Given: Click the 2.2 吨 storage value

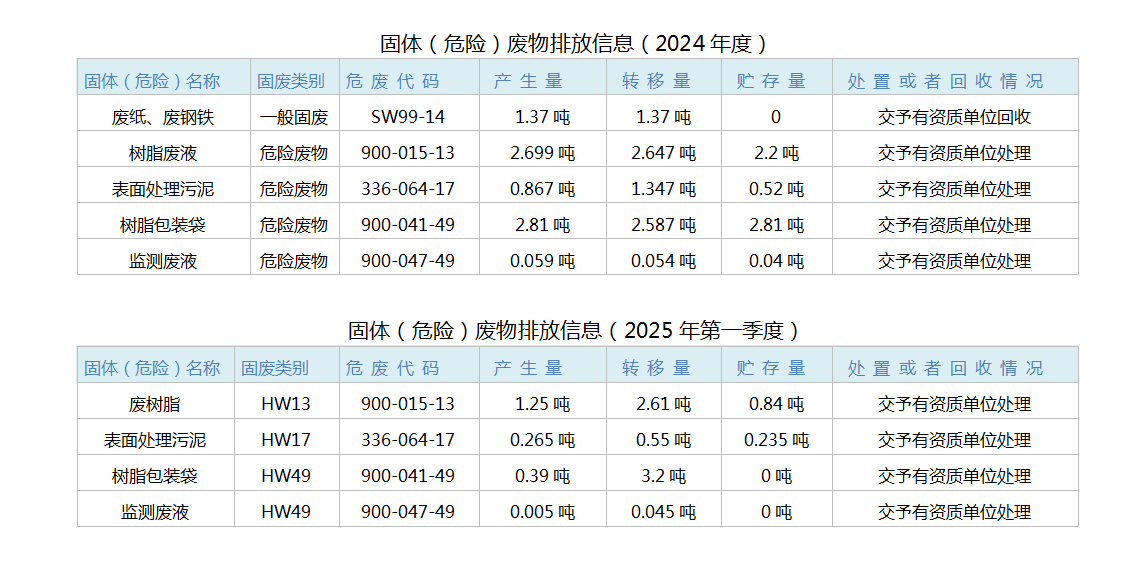Looking at the screenshot, I should (776, 153).
